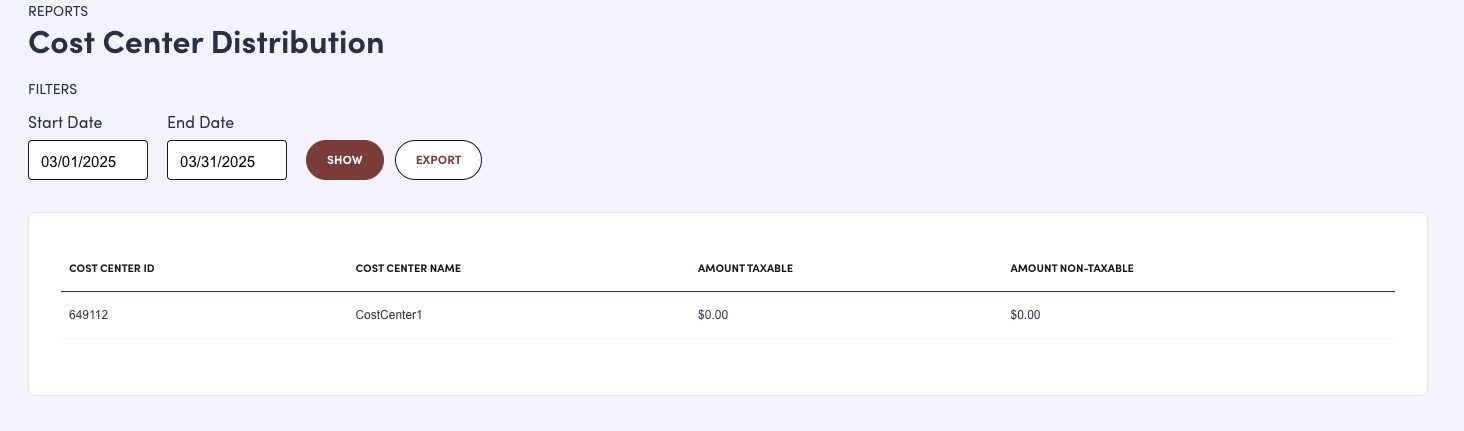Click the End Date label text
Image resolution: width=1464 pixels, height=431 pixels.
[200, 123]
